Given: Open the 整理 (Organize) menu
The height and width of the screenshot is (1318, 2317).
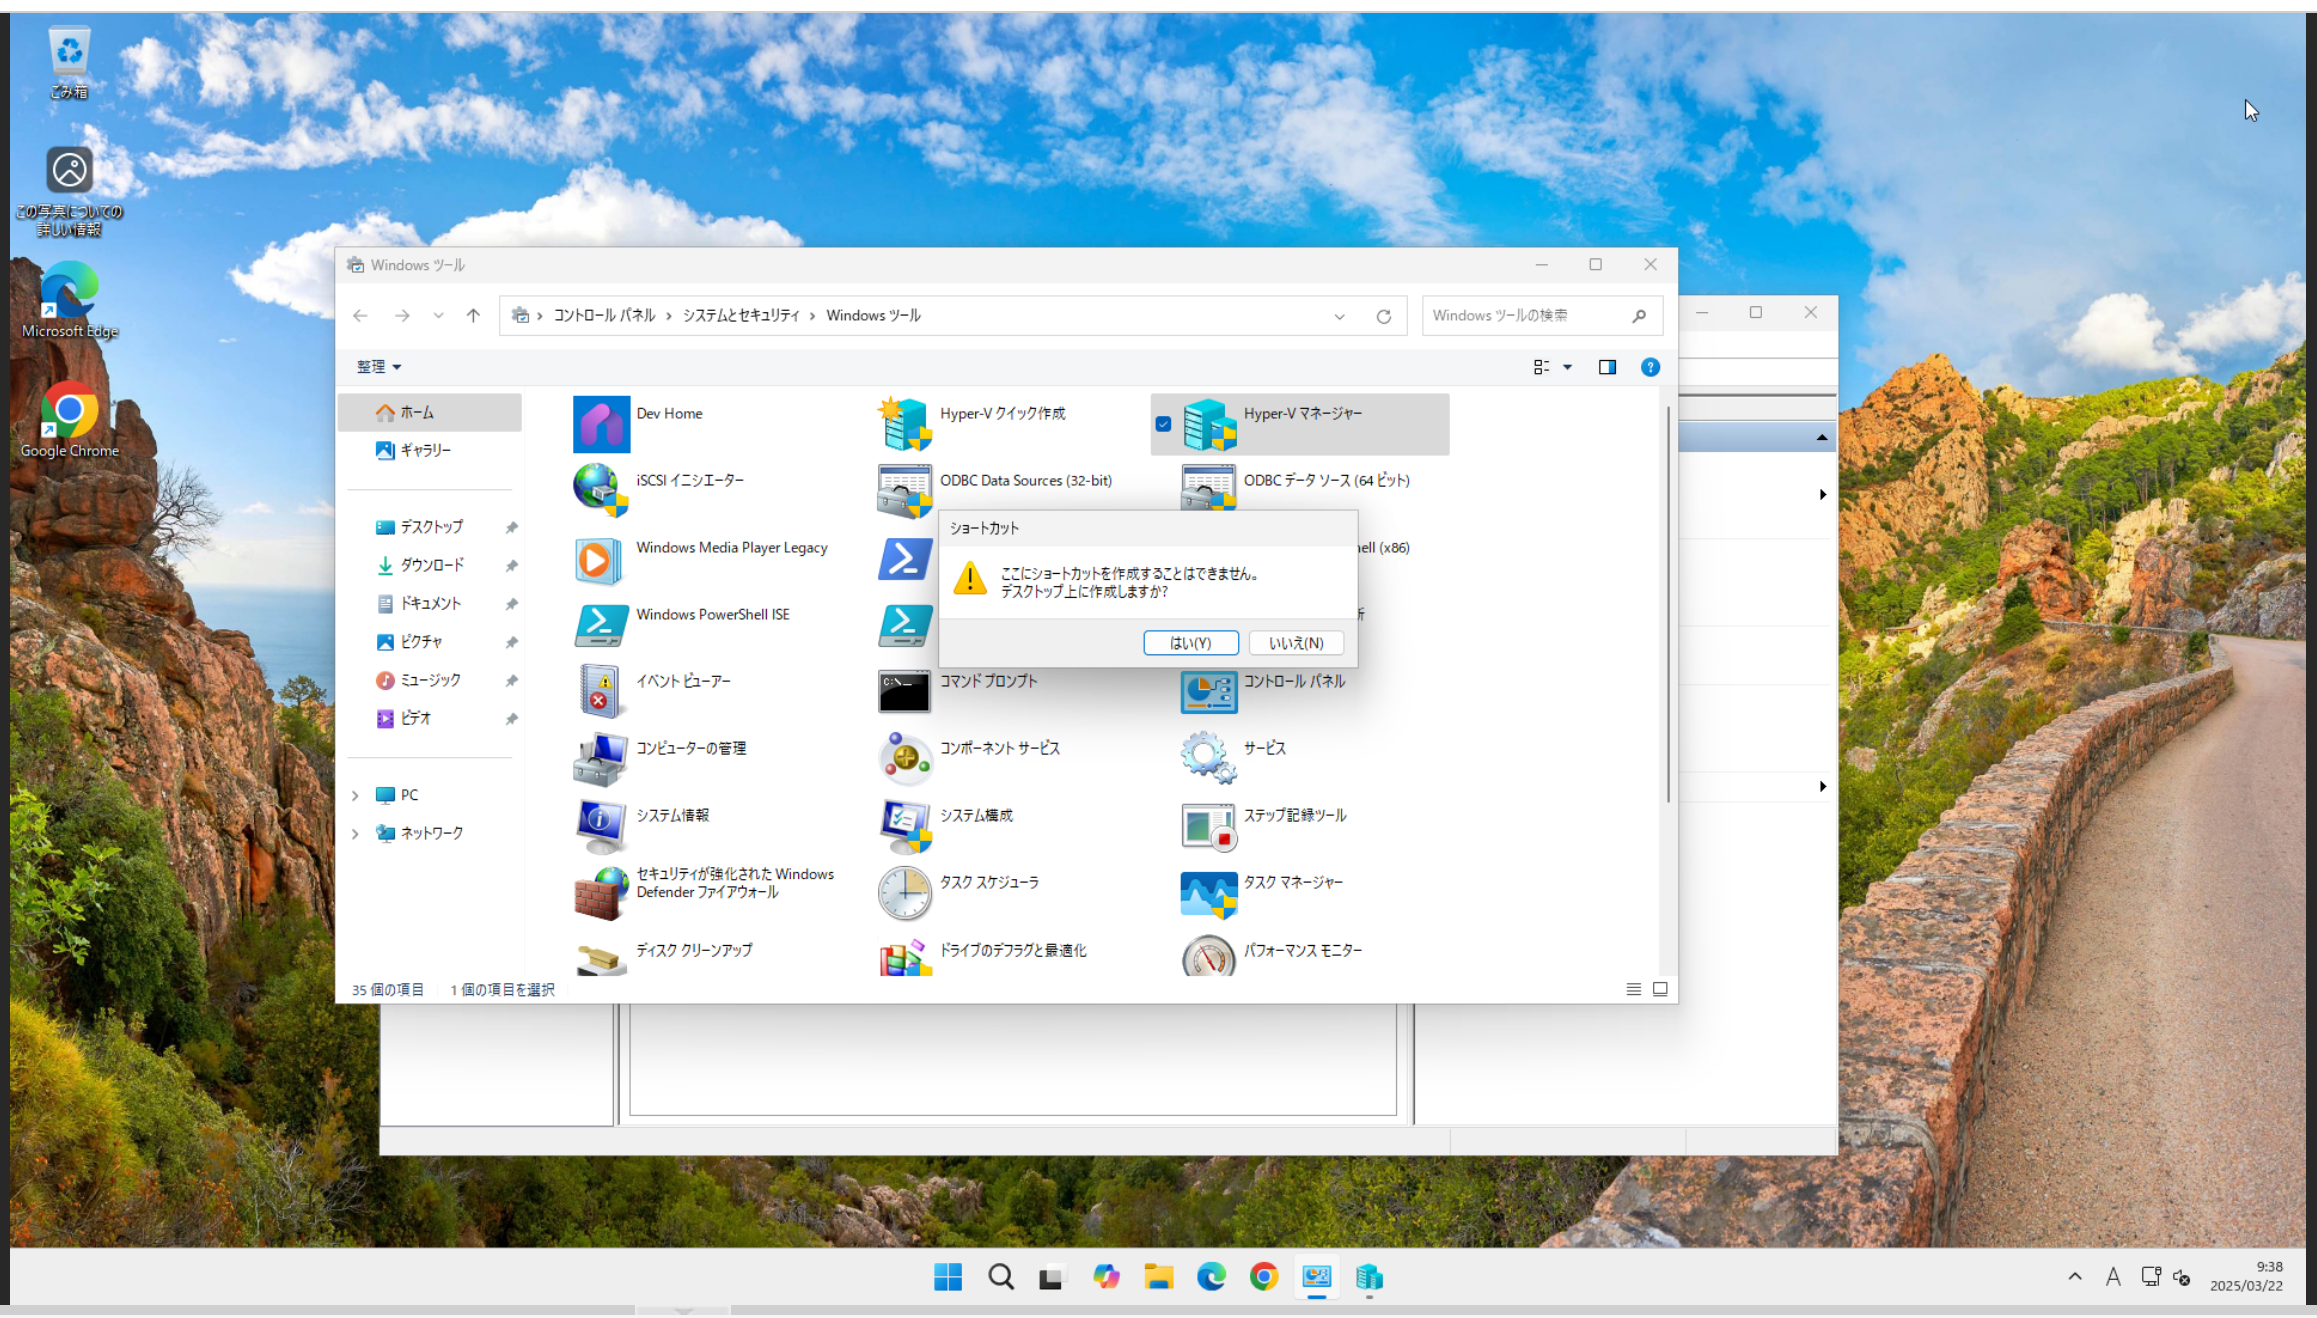Looking at the screenshot, I should point(378,367).
